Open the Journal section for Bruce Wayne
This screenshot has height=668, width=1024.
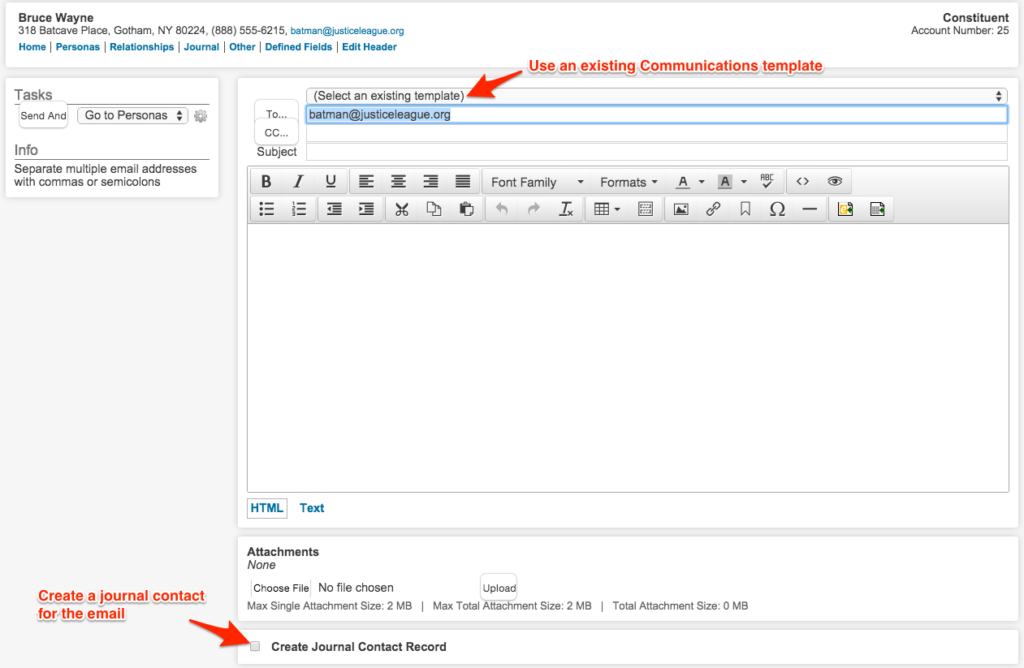click(x=201, y=46)
